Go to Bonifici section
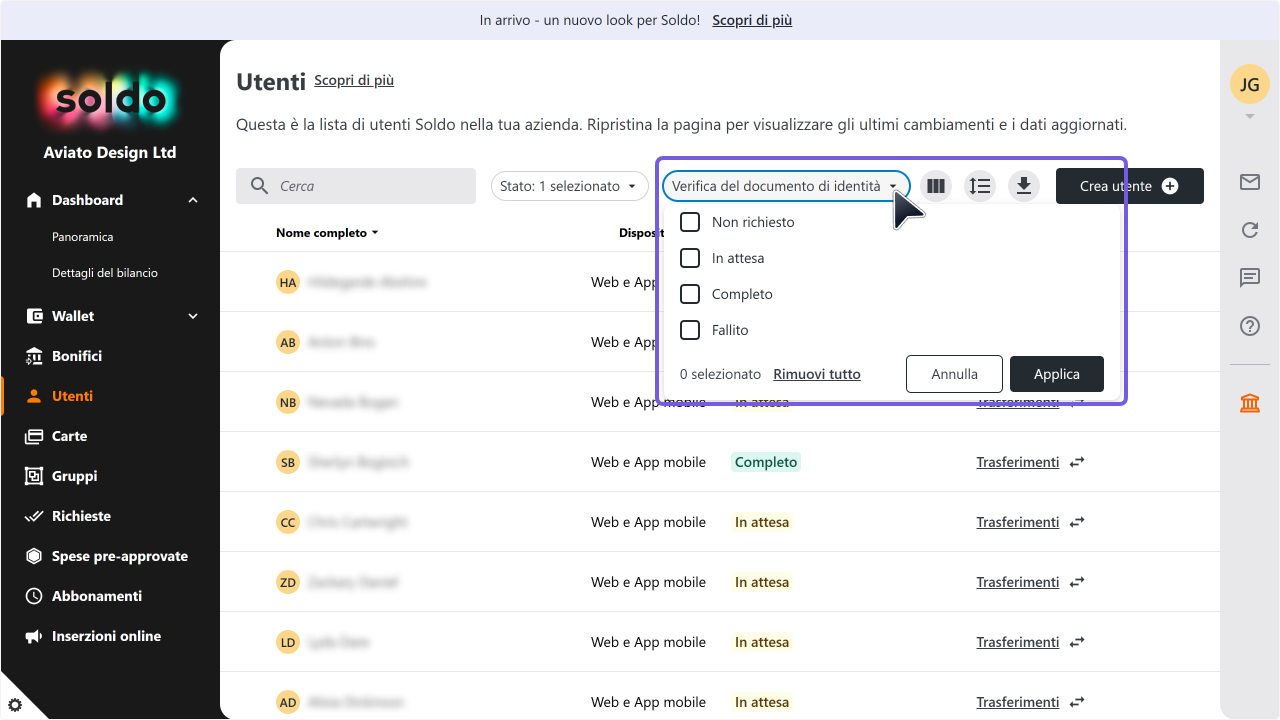The height and width of the screenshot is (720, 1280). coord(77,356)
